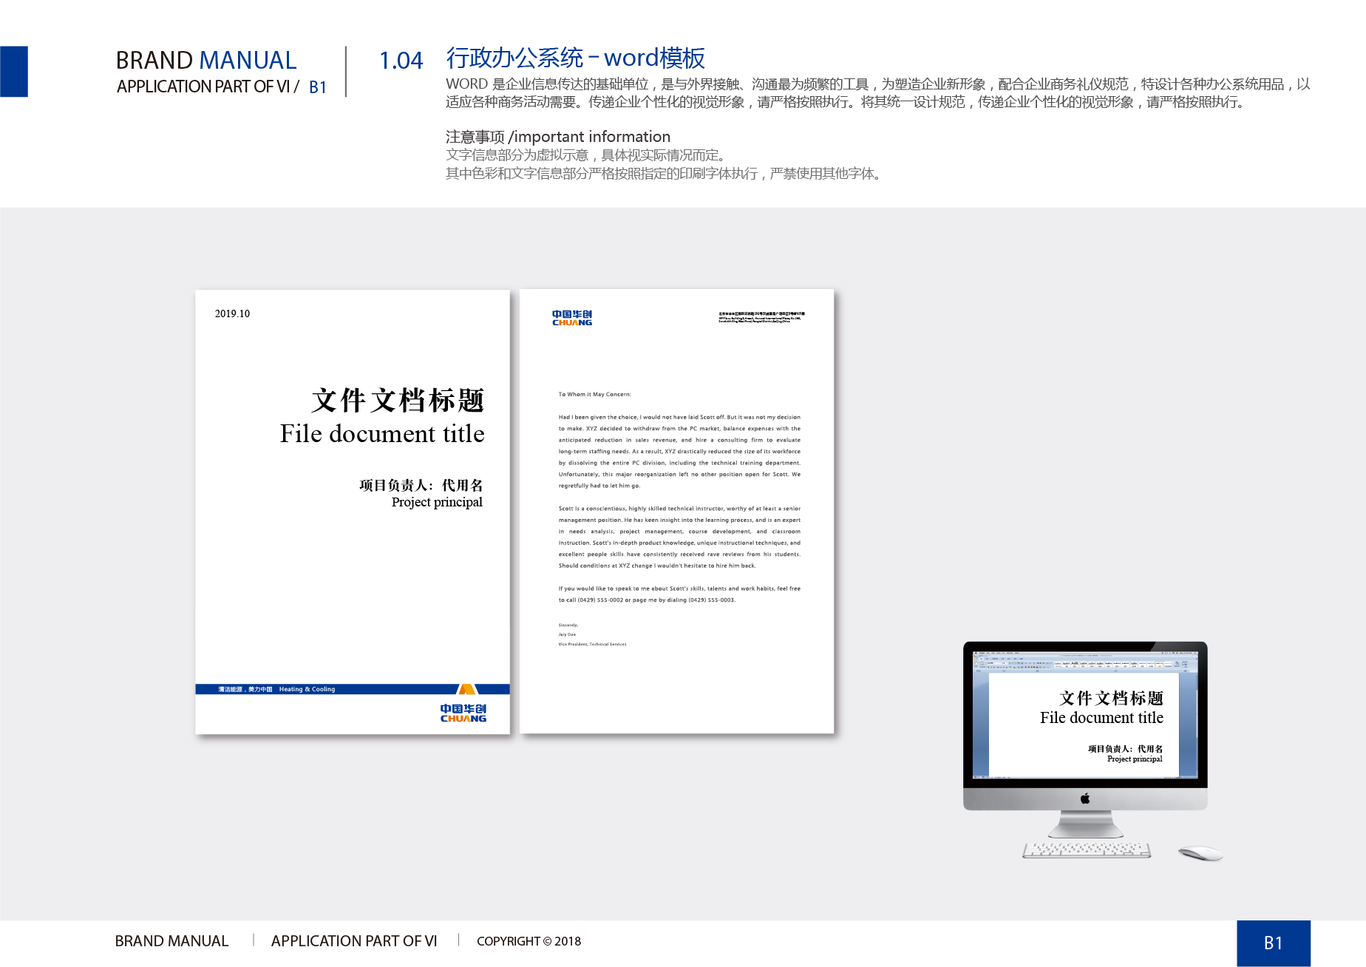
Task: Click the slogan '清洁能源，美力中国' in the blue band
Action: [245, 689]
